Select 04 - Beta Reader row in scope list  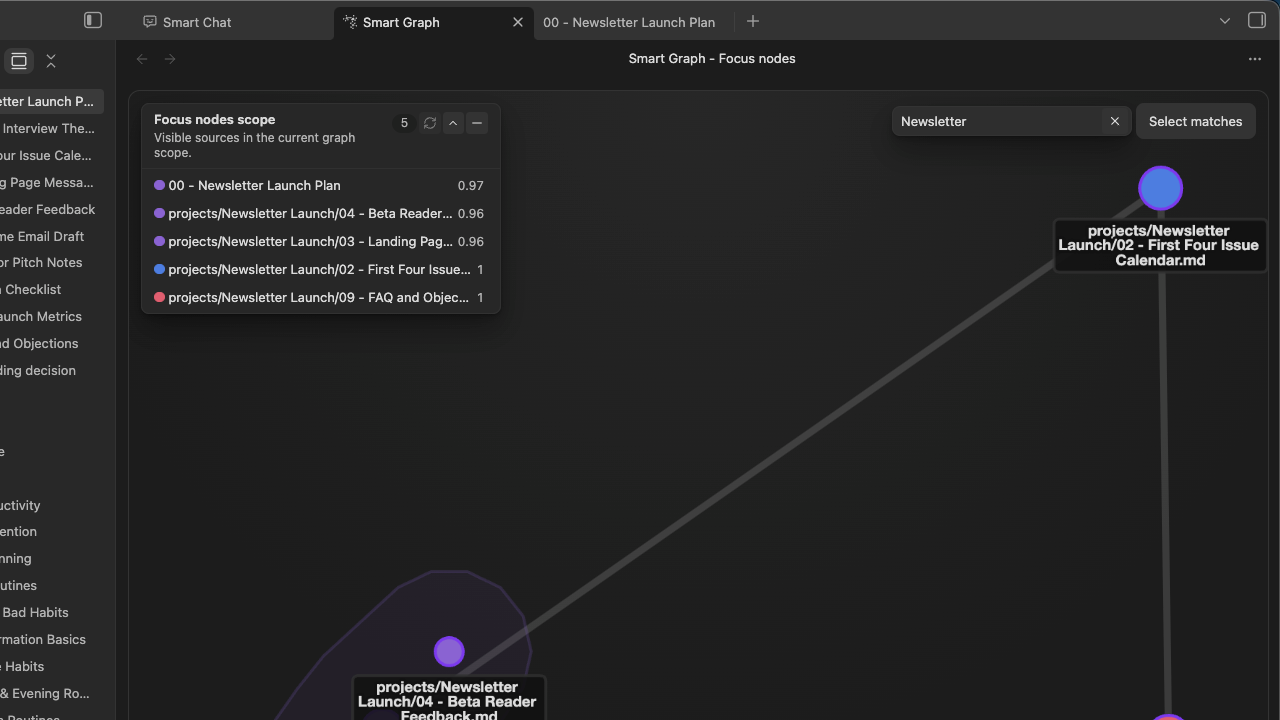[x=320, y=214]
